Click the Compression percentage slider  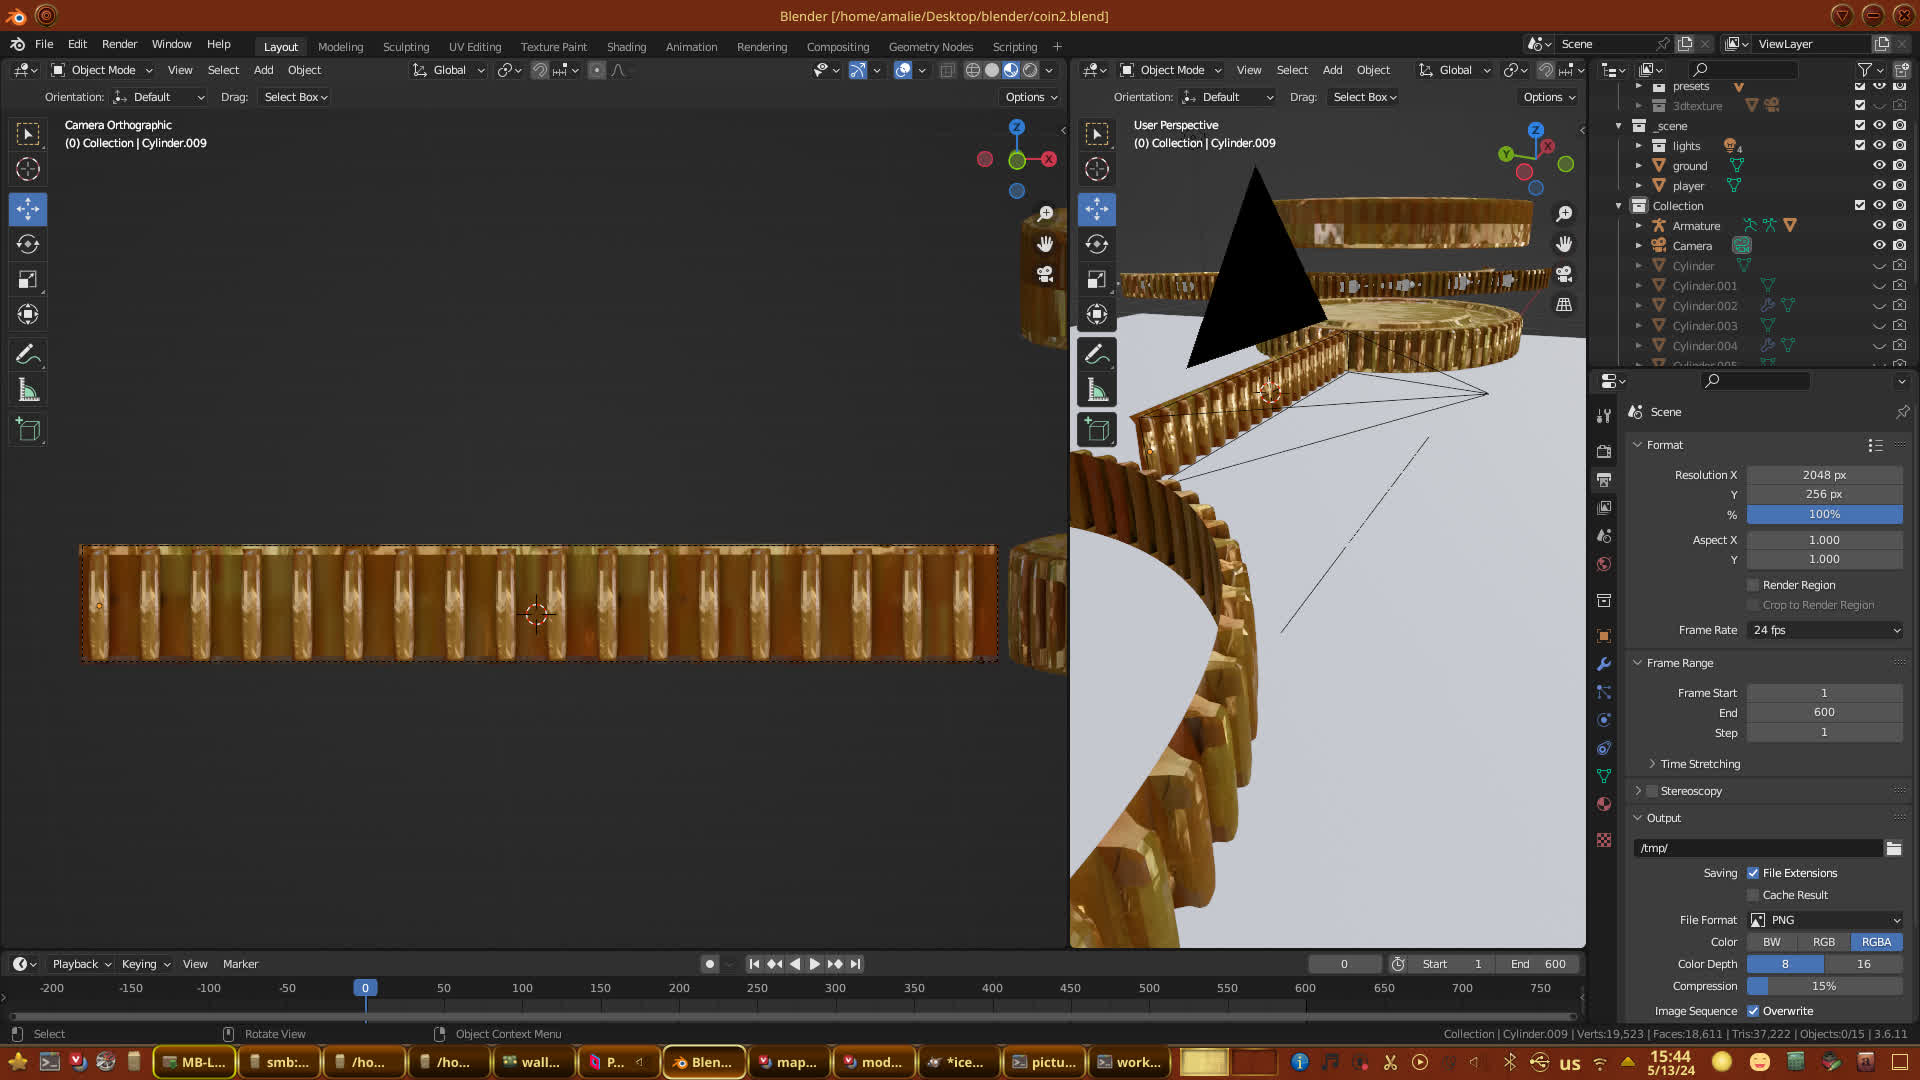point(1824,986)
